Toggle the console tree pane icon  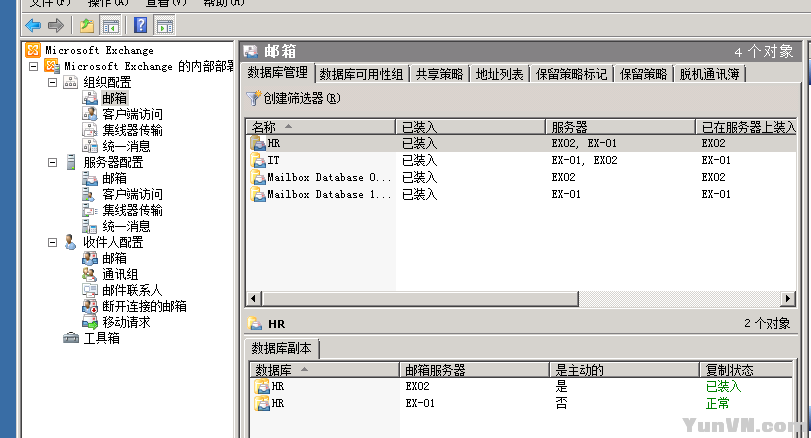[111, 25]
